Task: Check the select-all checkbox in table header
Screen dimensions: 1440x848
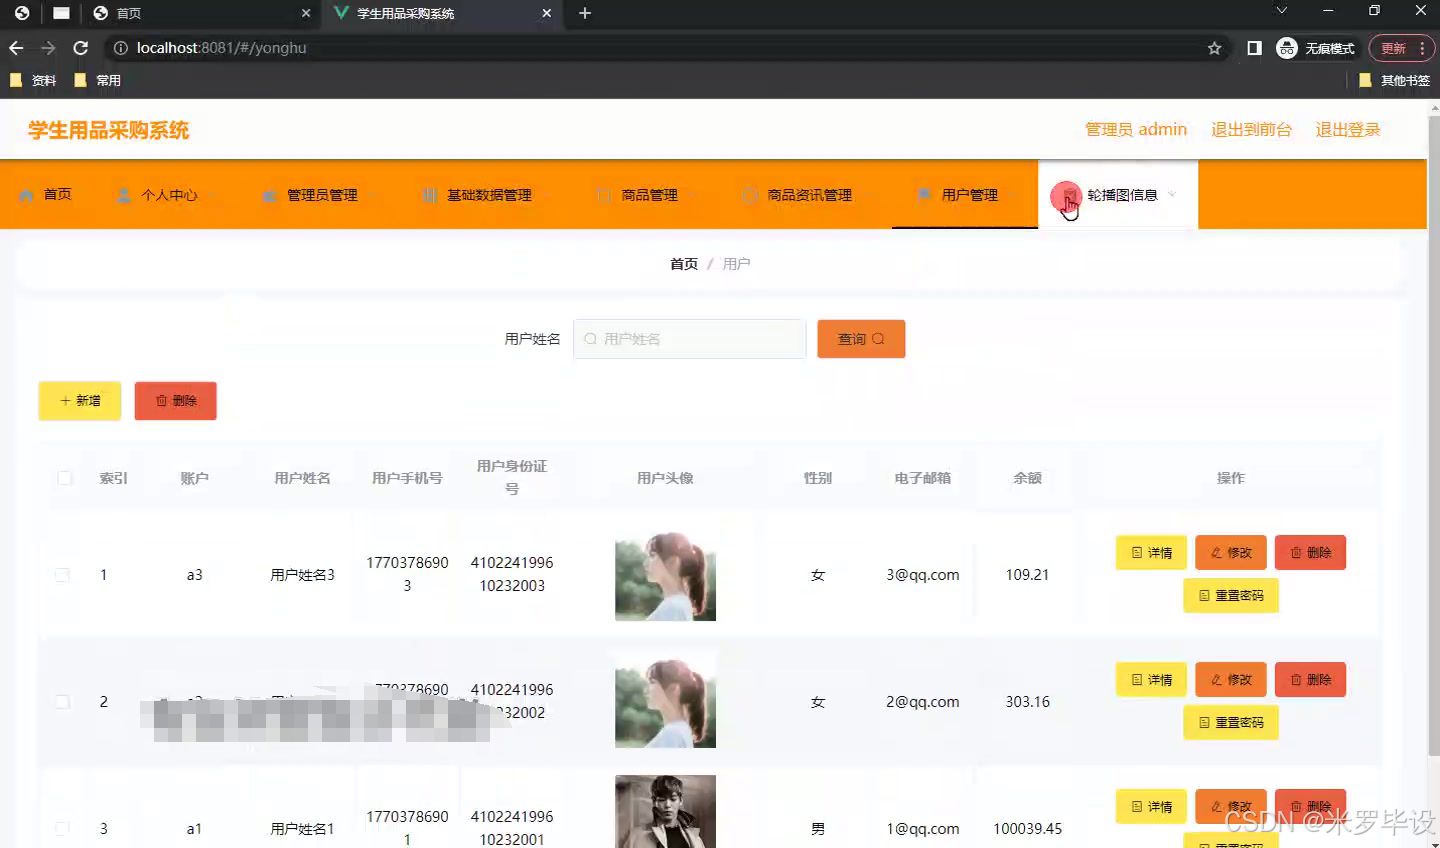Action: point(64,477)
